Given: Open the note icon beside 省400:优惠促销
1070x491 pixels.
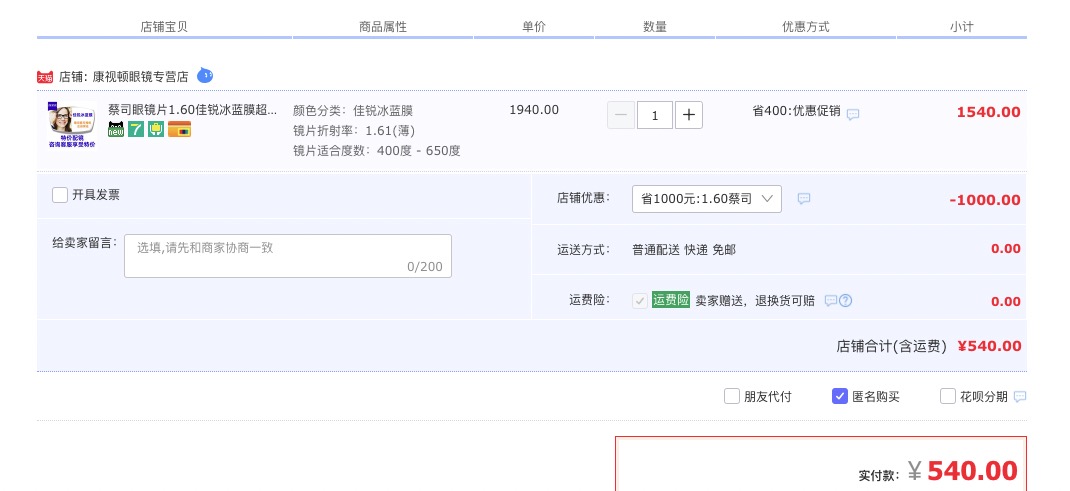Looking at the screenshot, I should point(853,115).
